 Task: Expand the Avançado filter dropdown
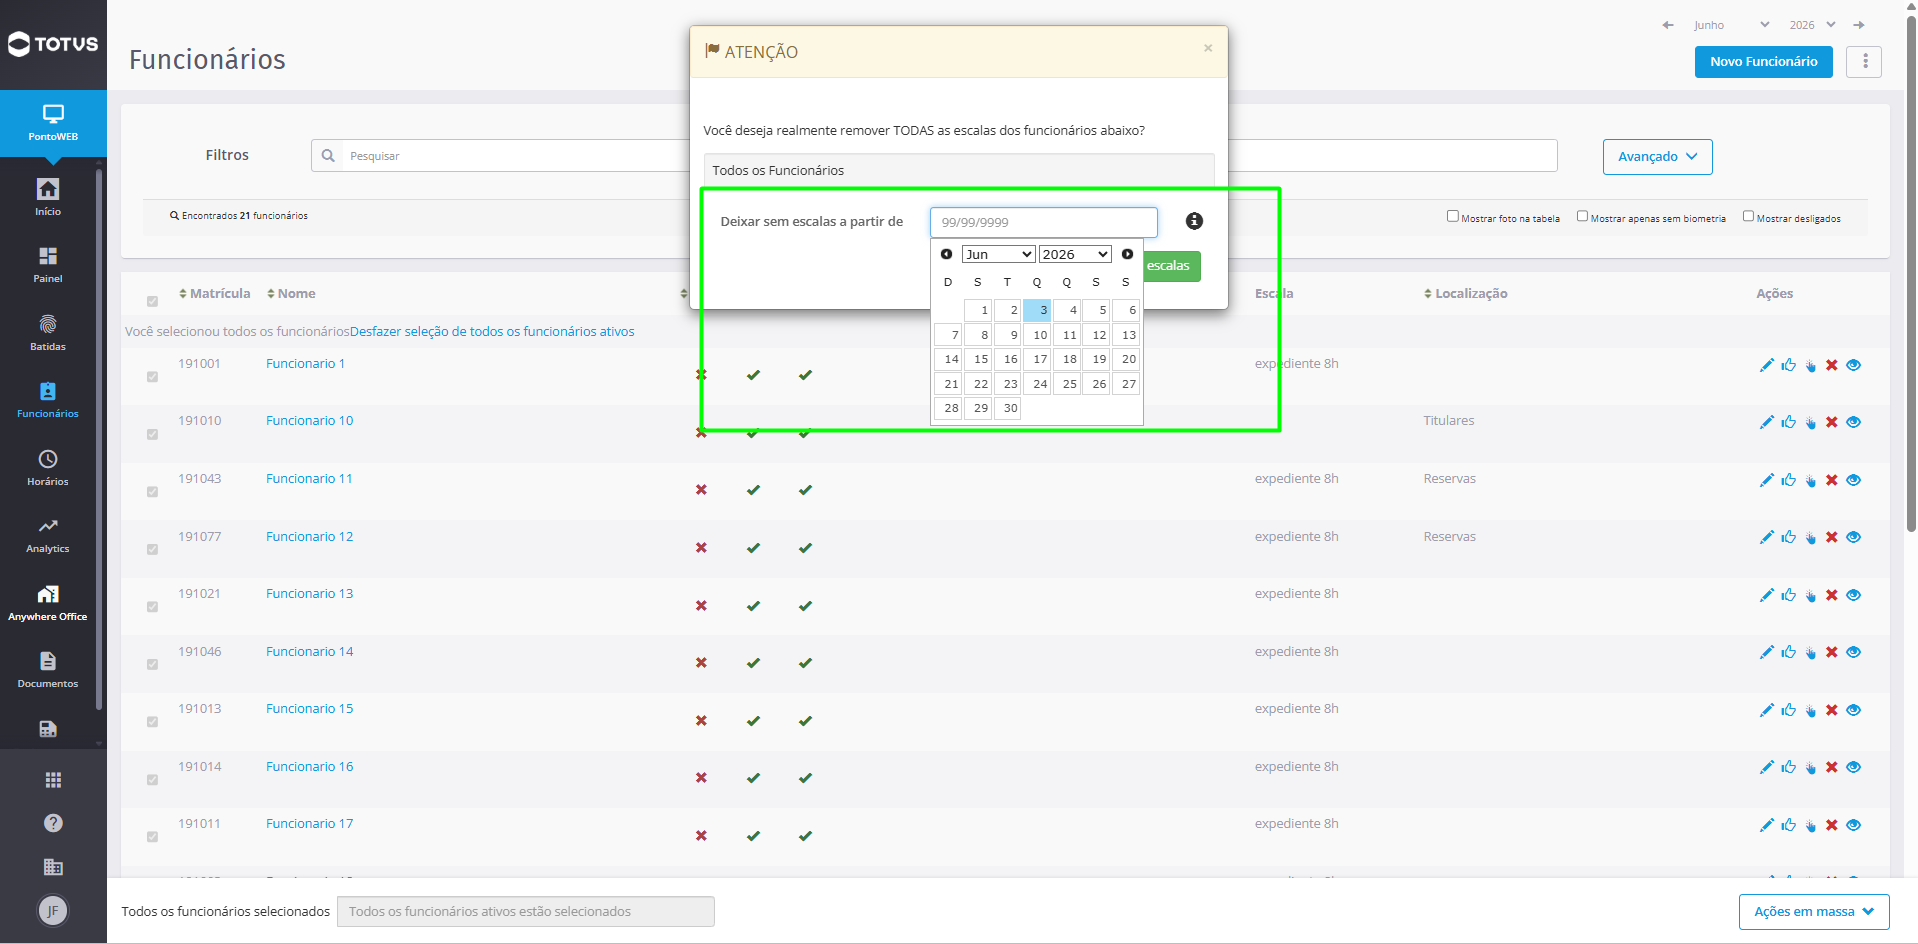coord(1657,157)
